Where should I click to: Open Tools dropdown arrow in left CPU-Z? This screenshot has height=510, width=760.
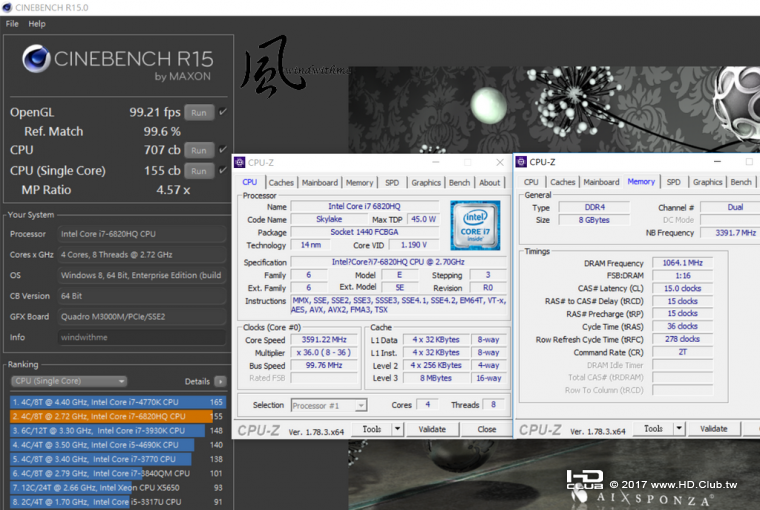point(397,429)
